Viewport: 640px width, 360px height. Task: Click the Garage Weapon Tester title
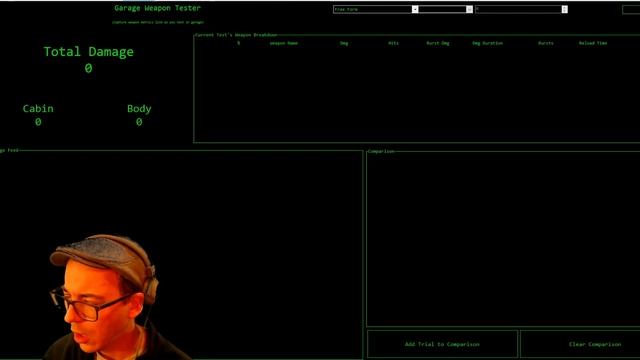click(x=158, y=8)
